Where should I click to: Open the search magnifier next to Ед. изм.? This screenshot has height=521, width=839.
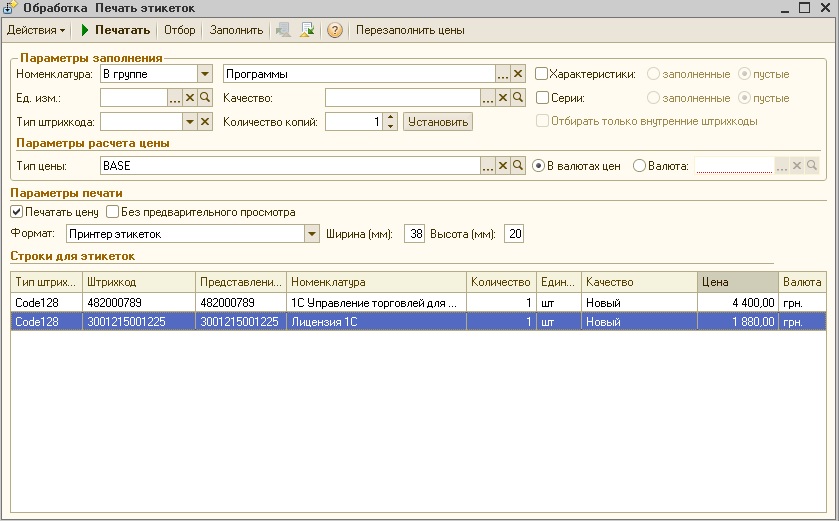[205, 98]
